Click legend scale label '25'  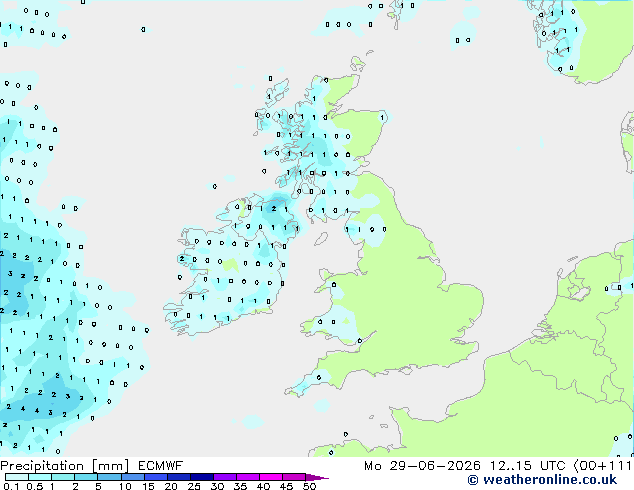click(x=194, y=486)
